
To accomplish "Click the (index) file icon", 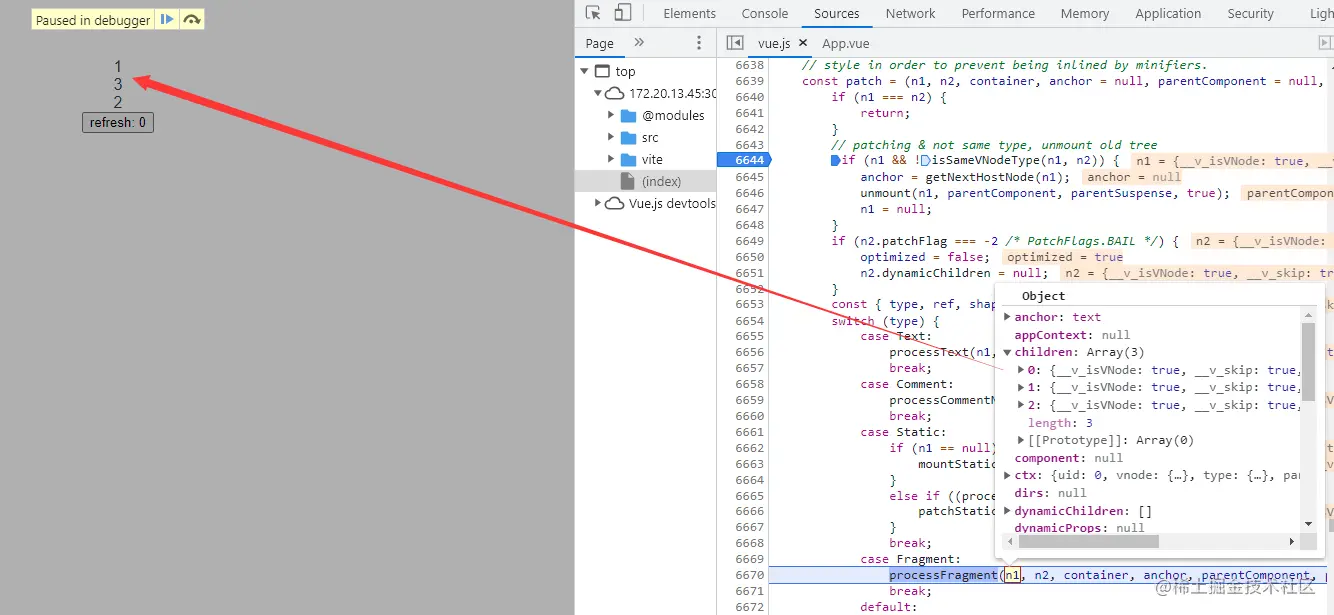I will [628, 181].
